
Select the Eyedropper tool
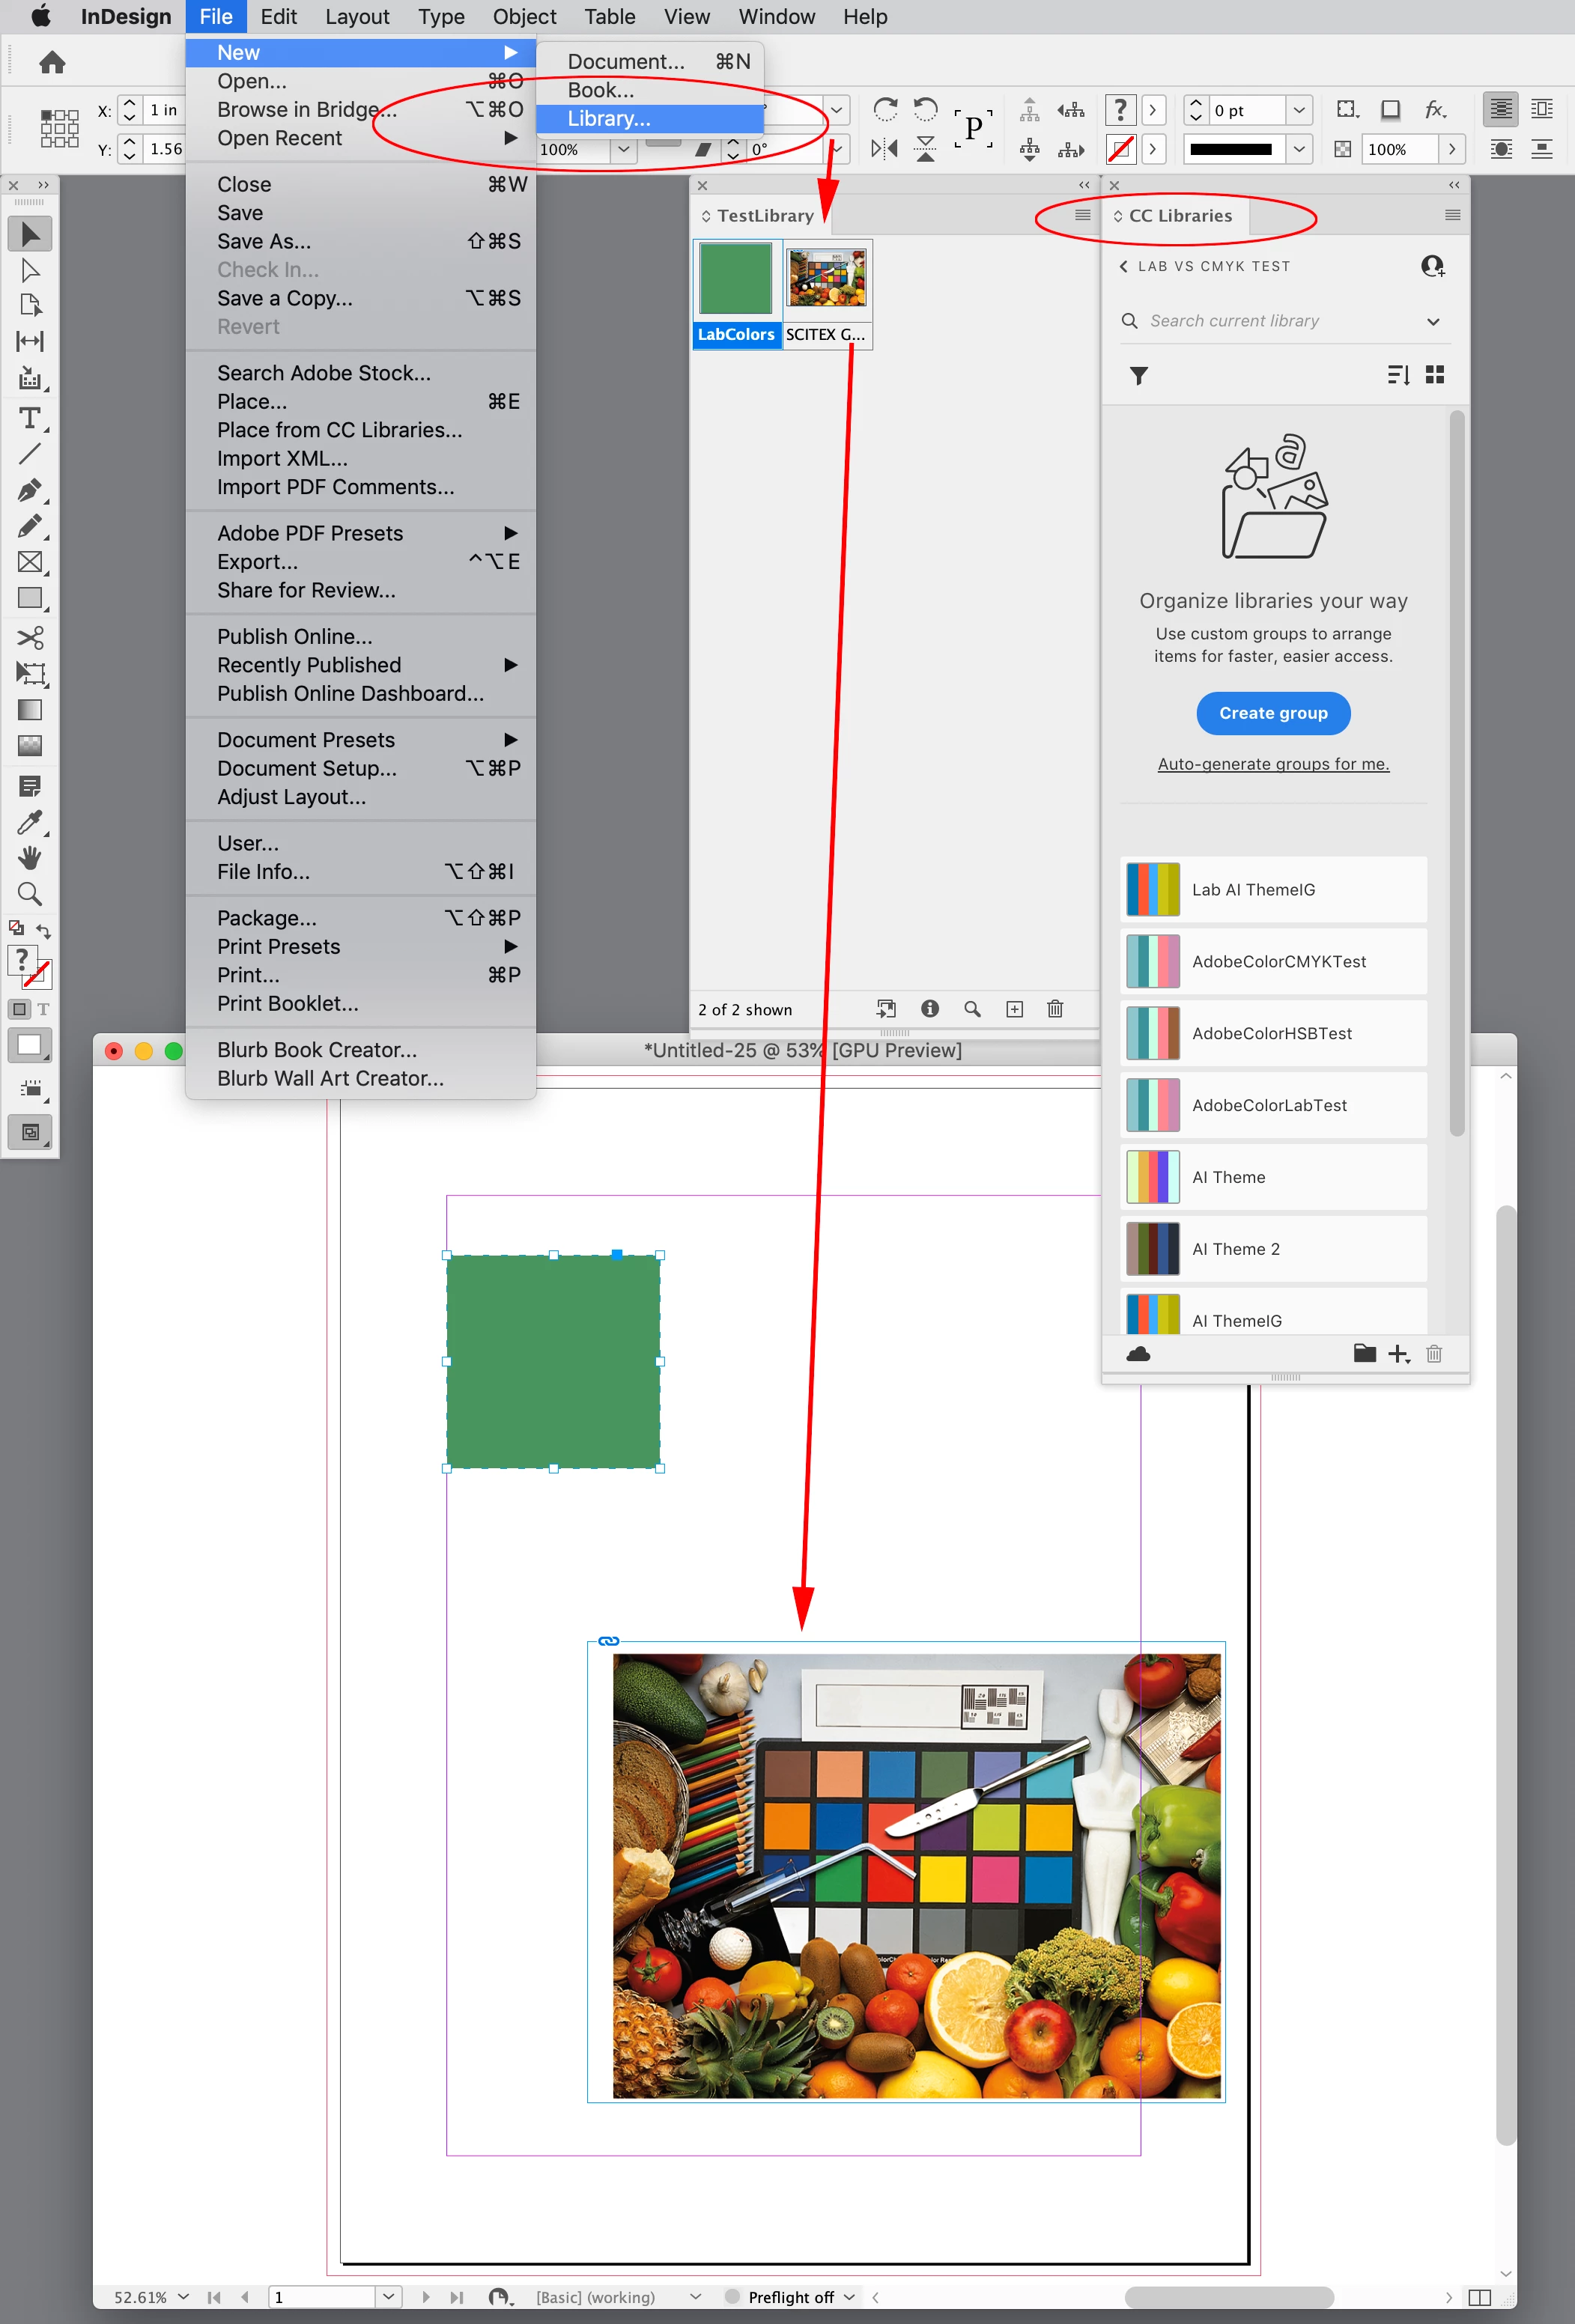29,822
